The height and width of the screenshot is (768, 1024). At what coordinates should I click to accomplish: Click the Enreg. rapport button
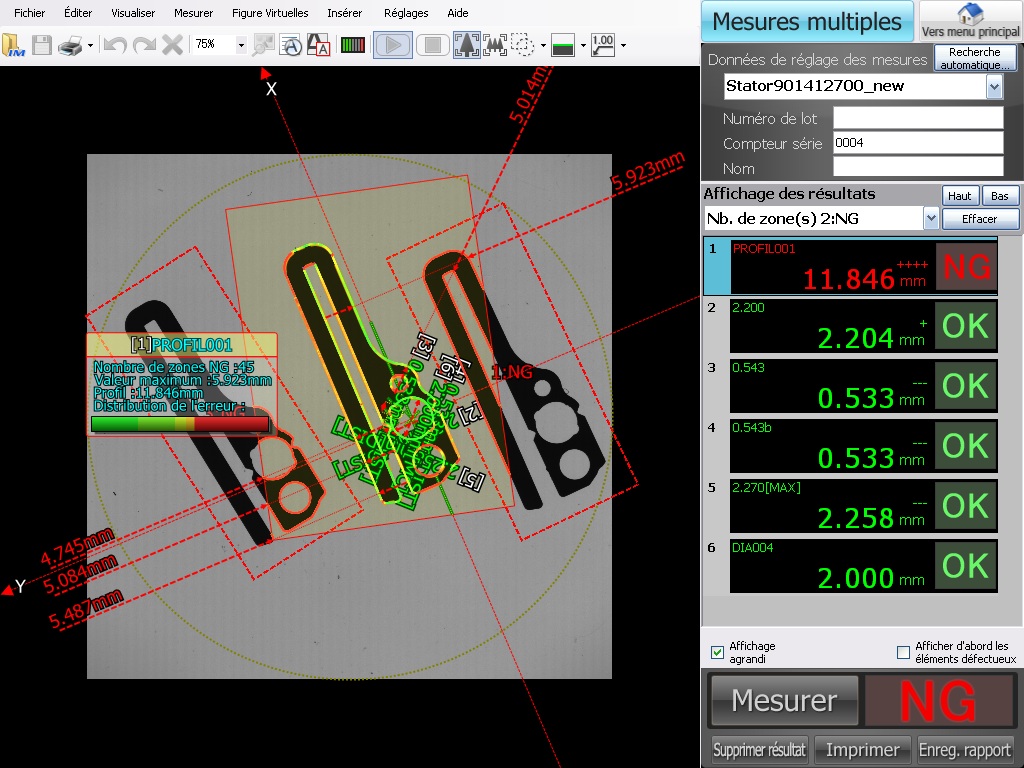[965, 750]
